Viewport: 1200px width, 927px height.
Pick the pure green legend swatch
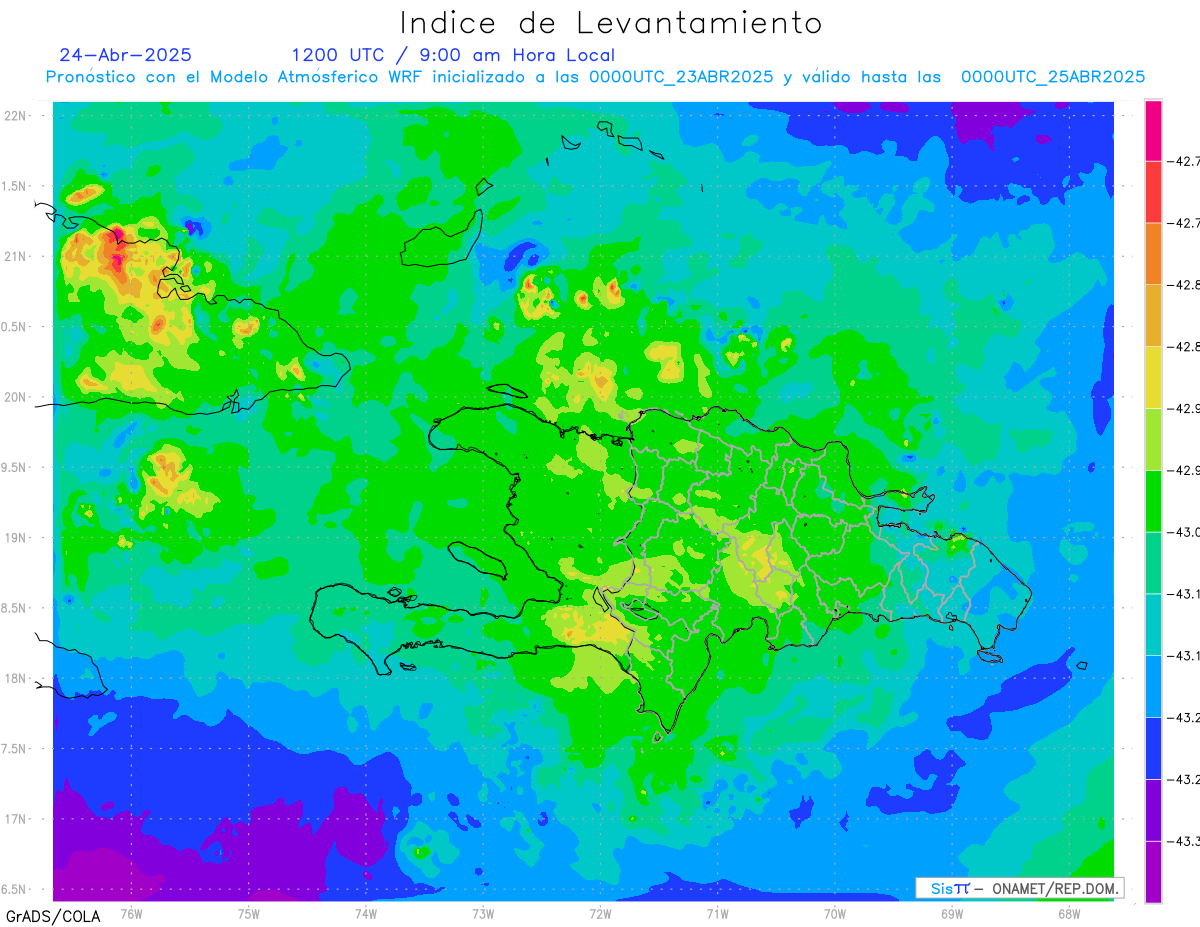(1153, 501)
